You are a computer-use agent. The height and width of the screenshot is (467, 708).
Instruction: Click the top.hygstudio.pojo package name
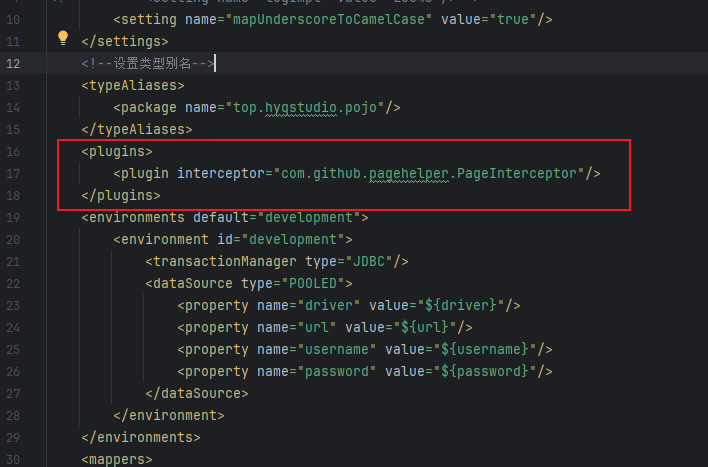305,107
